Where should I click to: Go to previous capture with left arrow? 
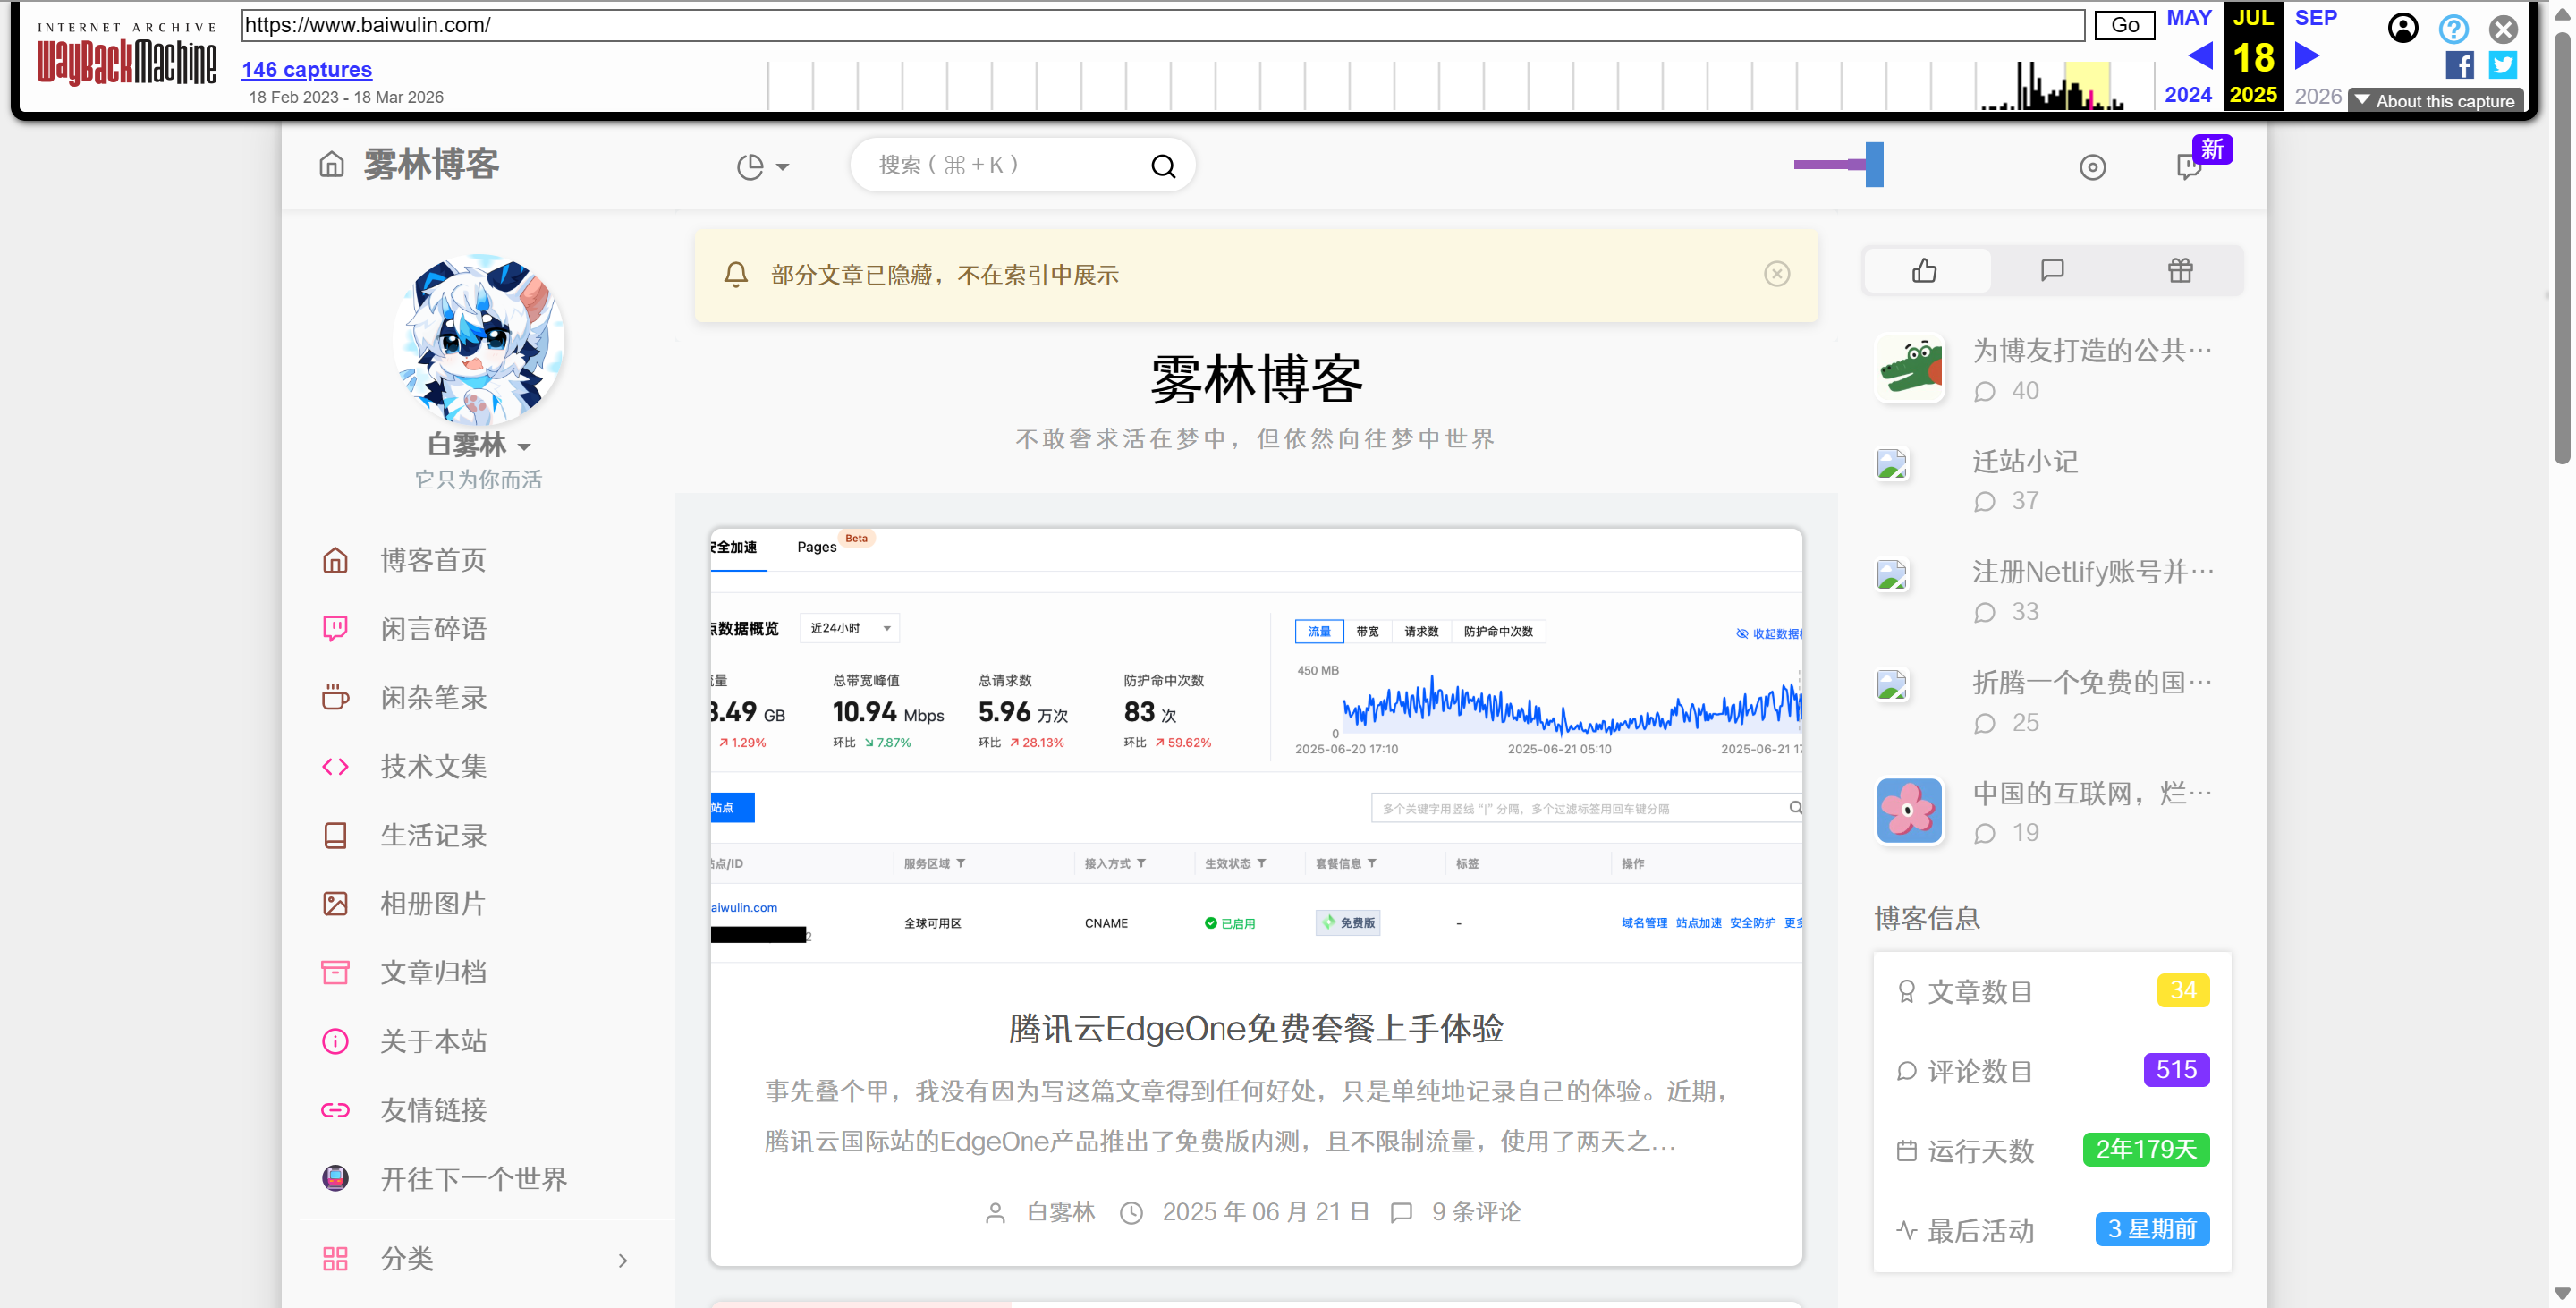point(2200,55)
